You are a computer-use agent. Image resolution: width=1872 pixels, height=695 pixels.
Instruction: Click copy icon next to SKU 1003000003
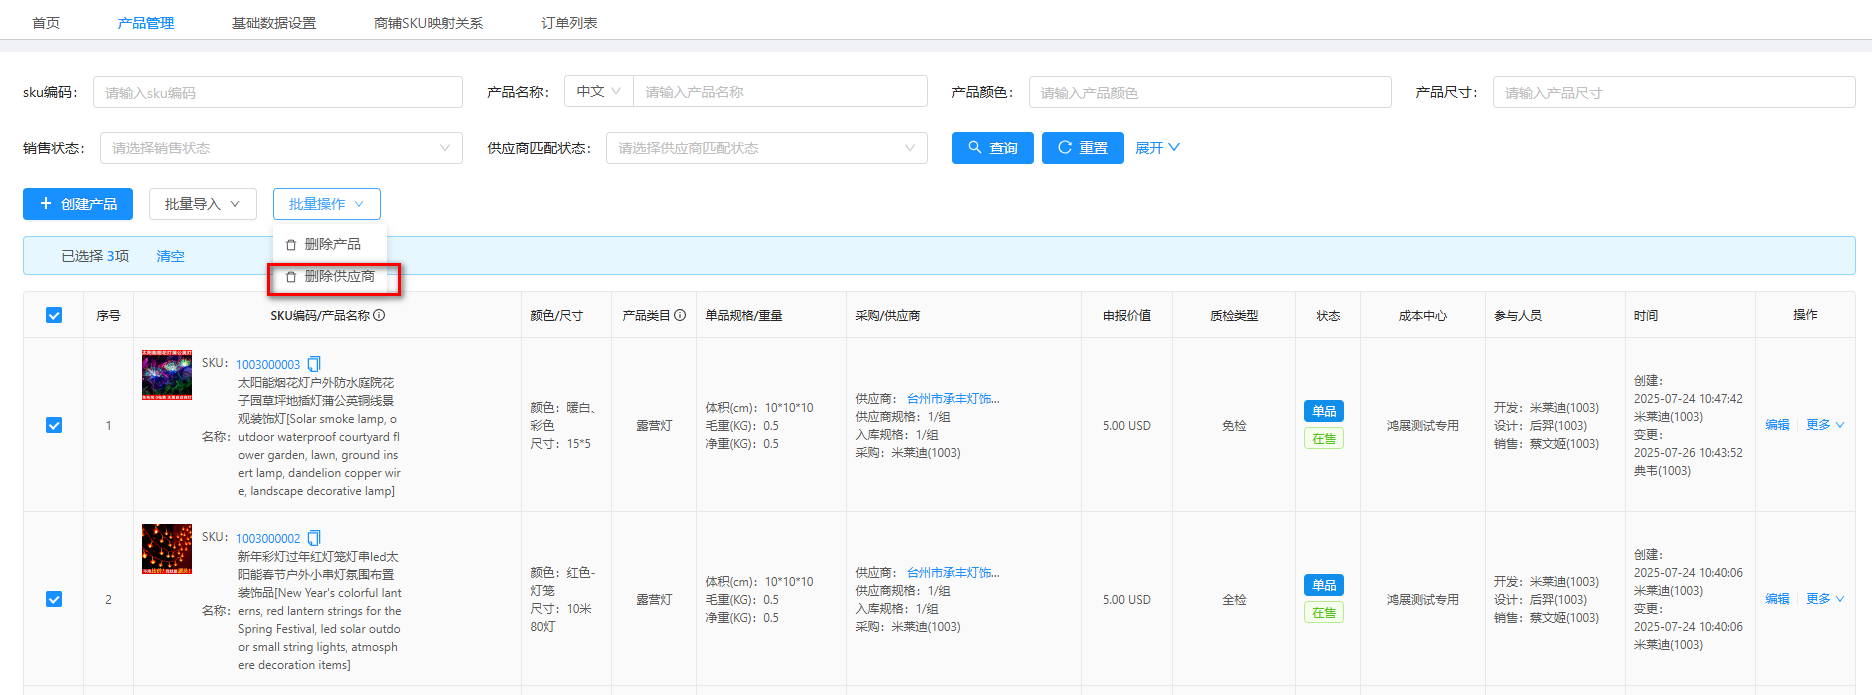314,364
